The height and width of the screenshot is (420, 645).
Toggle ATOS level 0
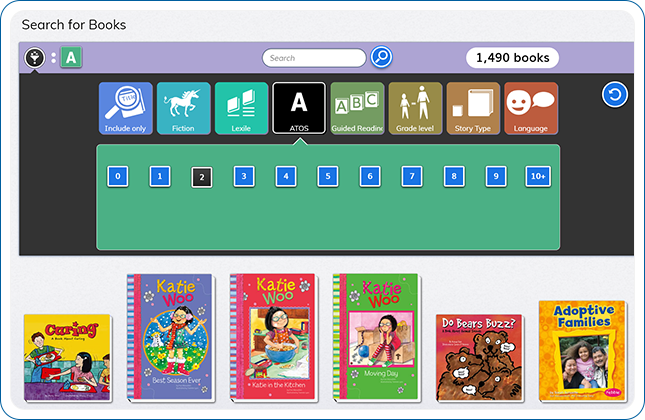tap(118, 176)
